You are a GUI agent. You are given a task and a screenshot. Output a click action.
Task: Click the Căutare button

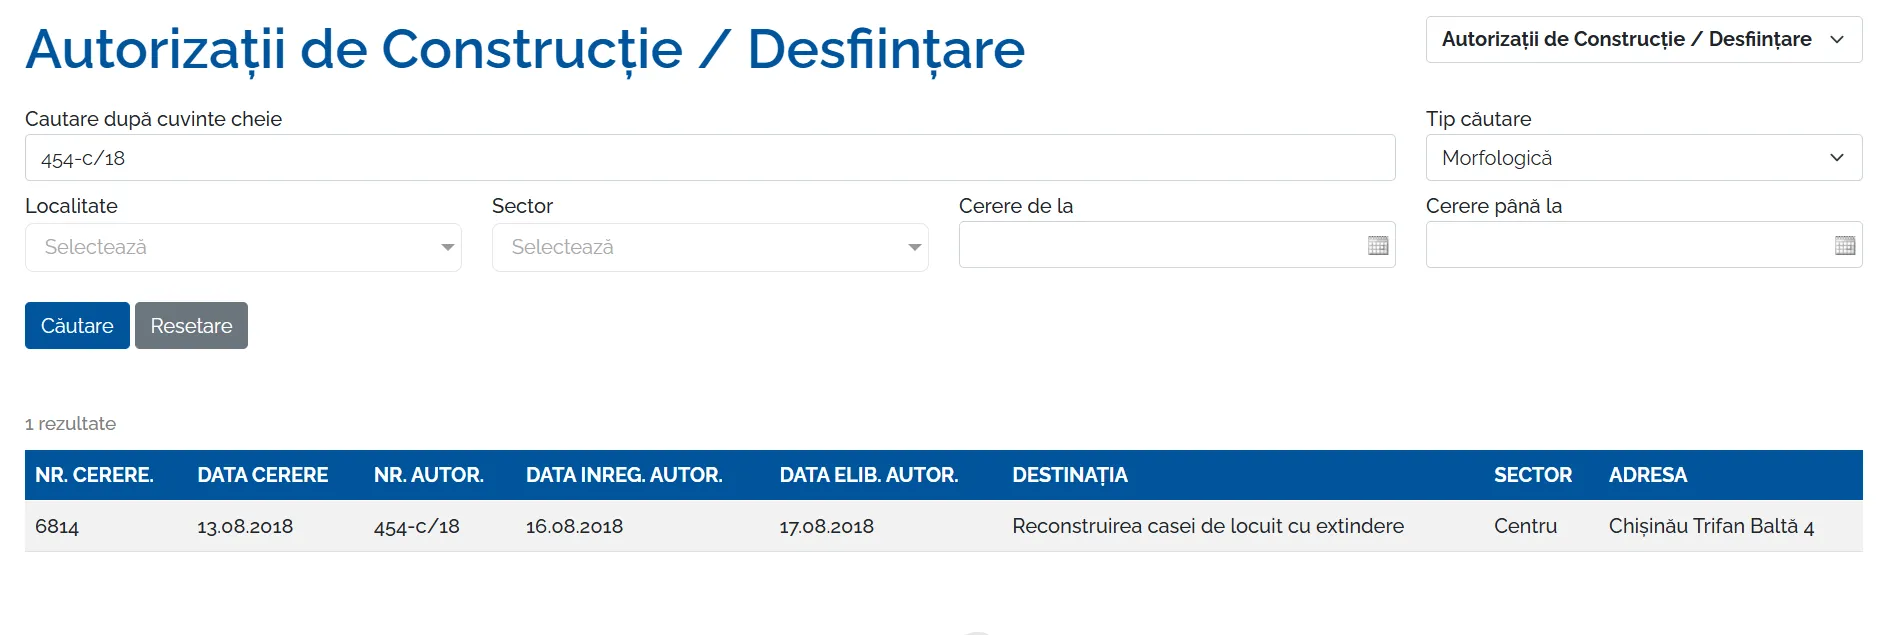pos(77,326)
